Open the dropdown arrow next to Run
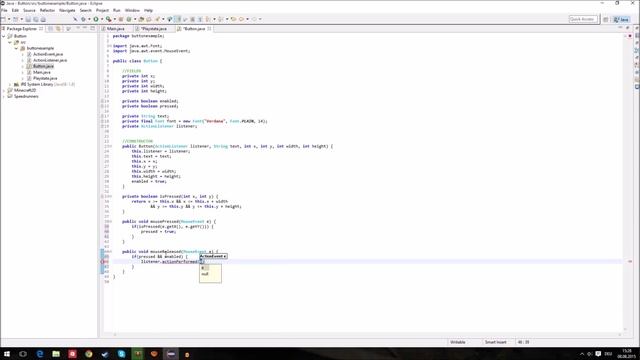Screen dimensions: 640x360 click(x=101, y=19)
